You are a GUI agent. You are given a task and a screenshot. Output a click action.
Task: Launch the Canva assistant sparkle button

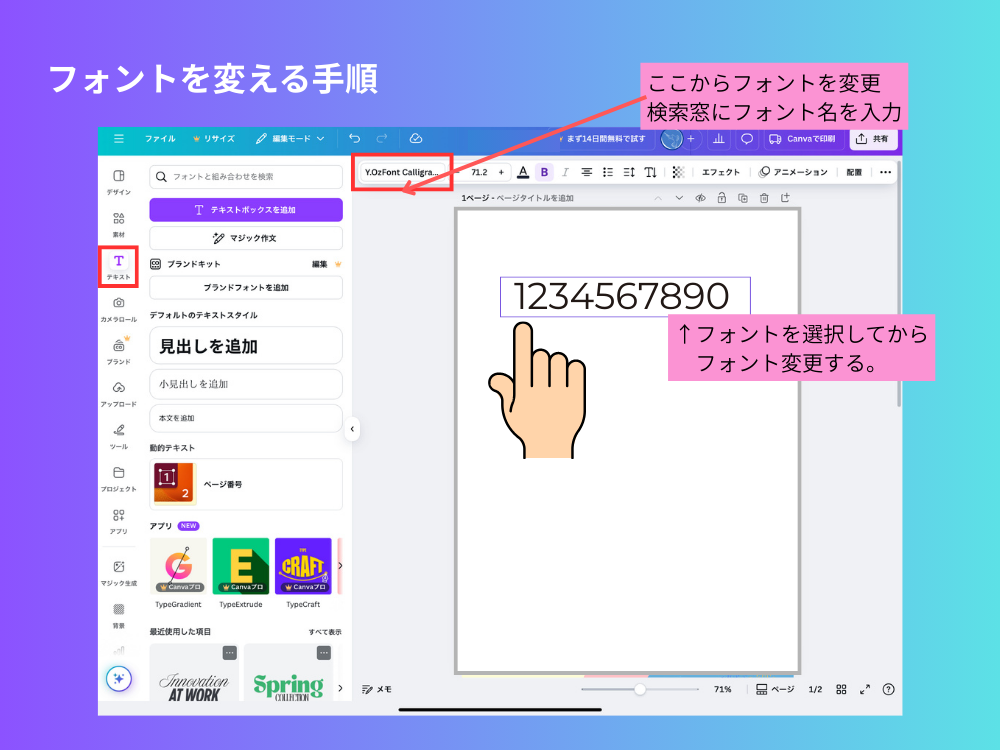119,679
